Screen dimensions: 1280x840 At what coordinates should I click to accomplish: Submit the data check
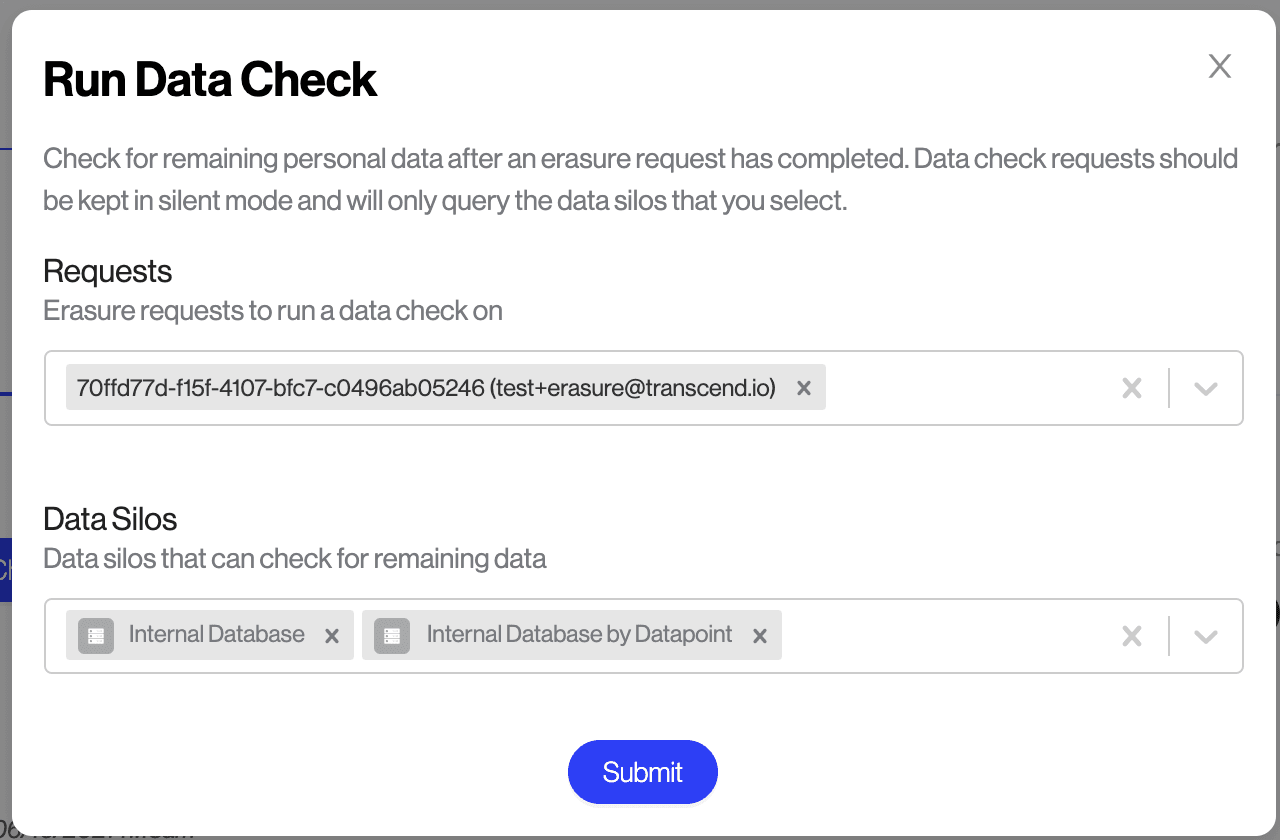[642, 772]
